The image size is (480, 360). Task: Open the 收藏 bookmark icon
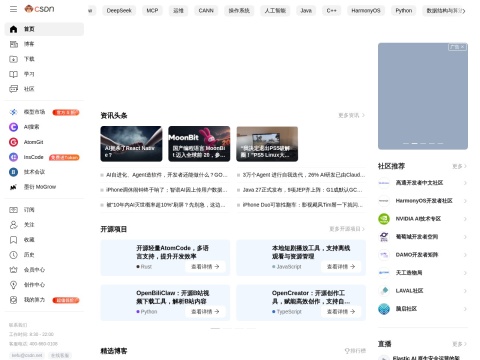13,240
